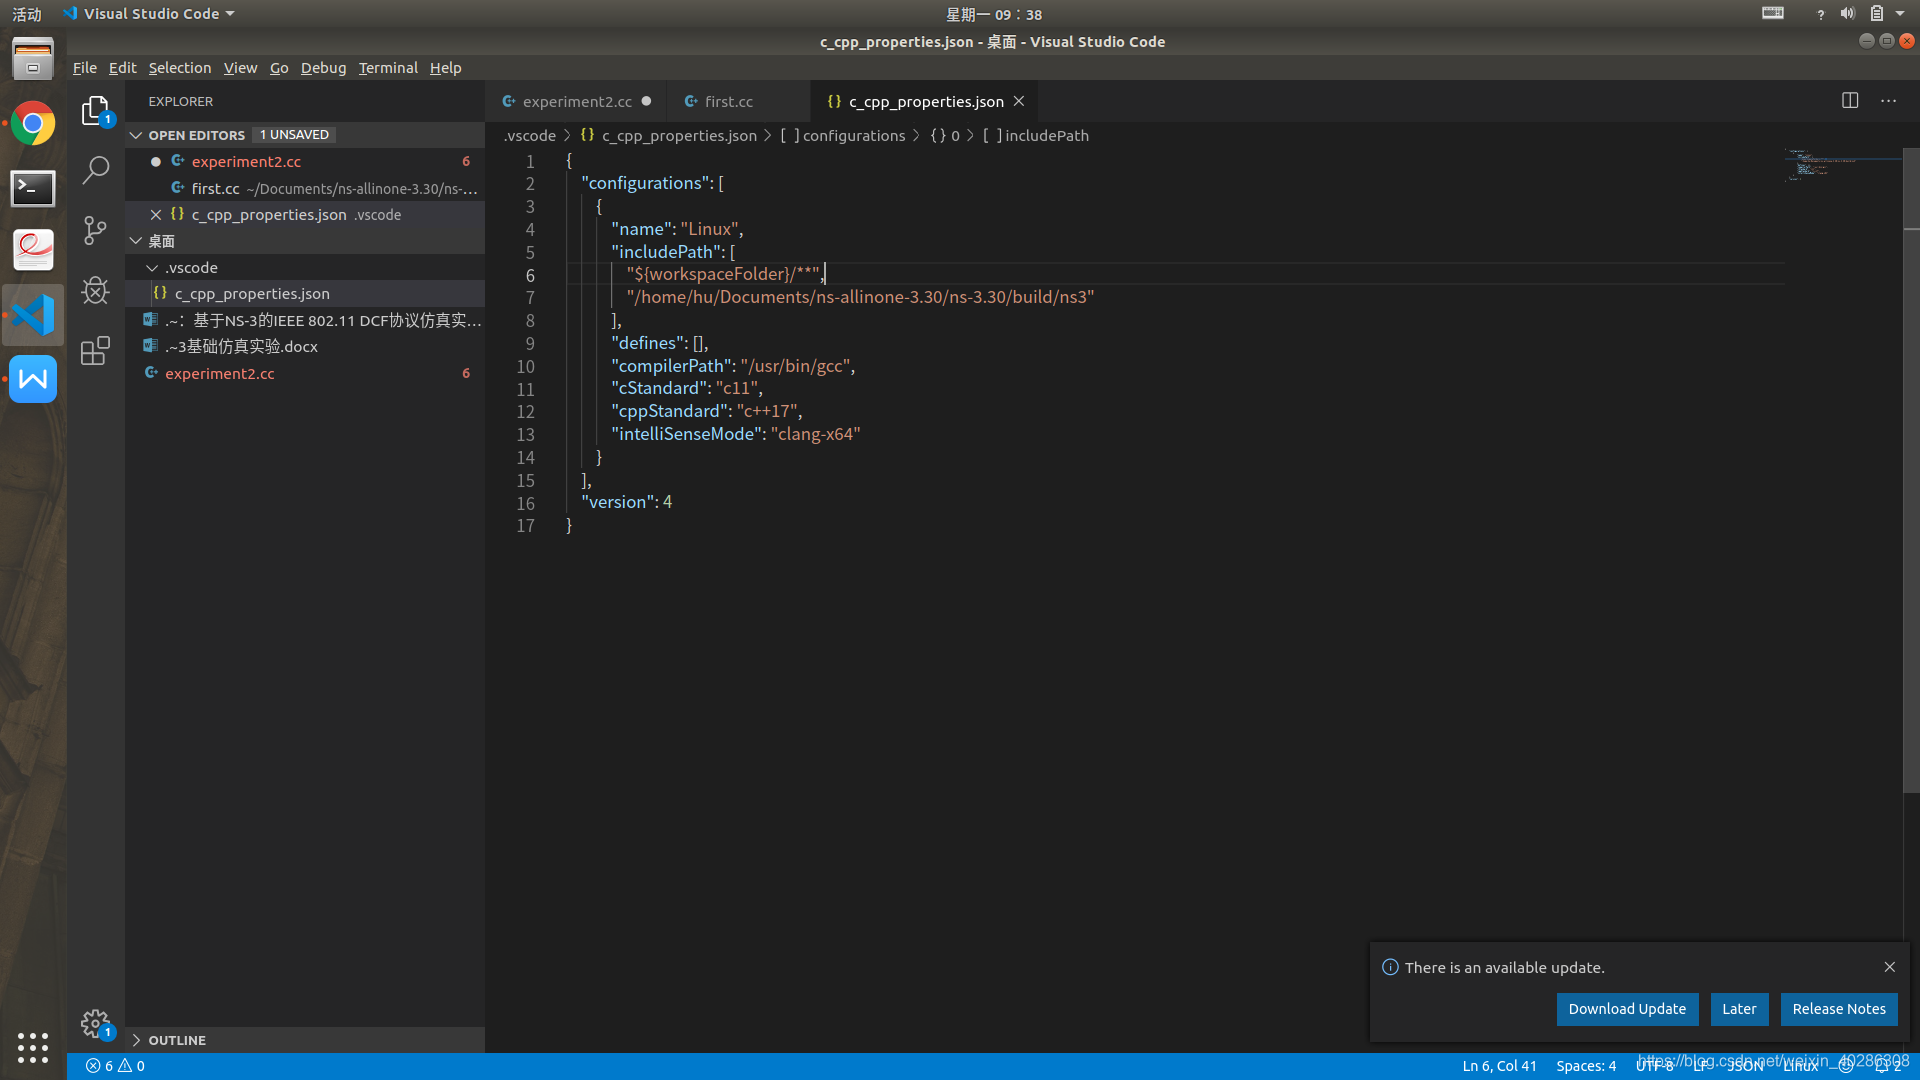The image size is (1920, 1080).
Task: Open the Search view in activity bar
Action: tap(95, 170)
